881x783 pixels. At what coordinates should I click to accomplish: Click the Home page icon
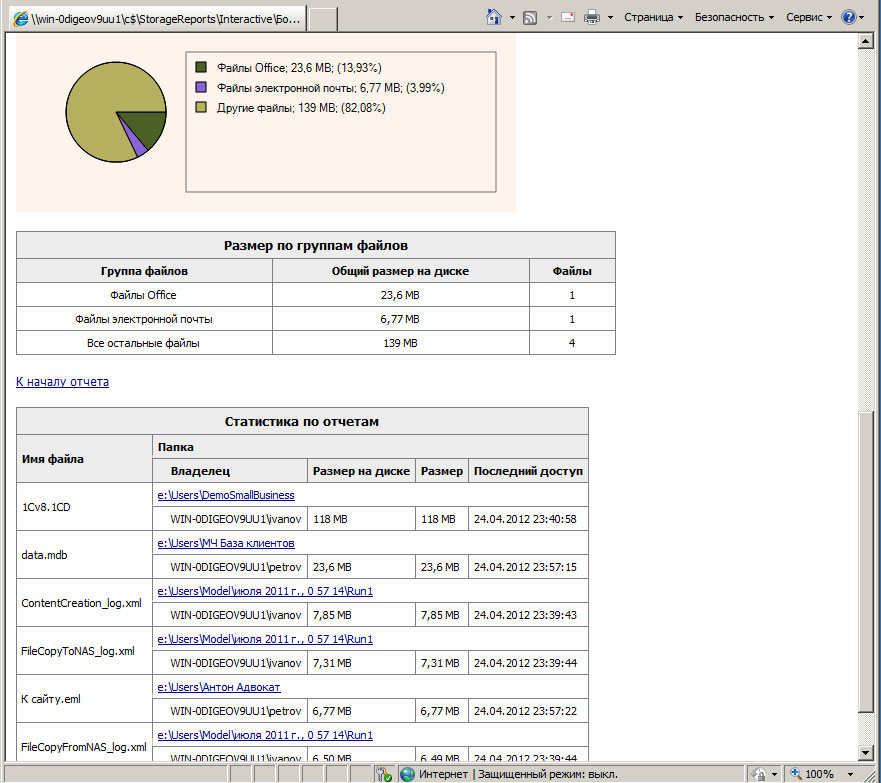[493, 17]
